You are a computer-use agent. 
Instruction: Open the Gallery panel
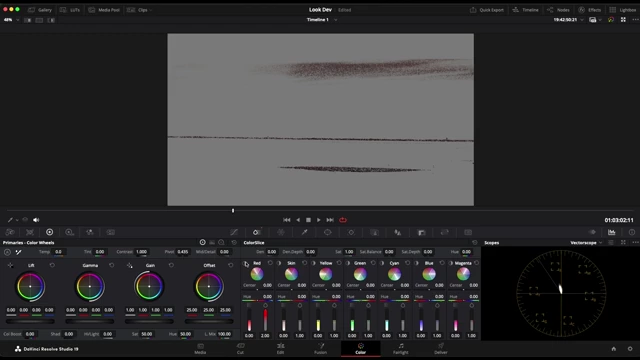pyautogui.click(x=40, y=10)
